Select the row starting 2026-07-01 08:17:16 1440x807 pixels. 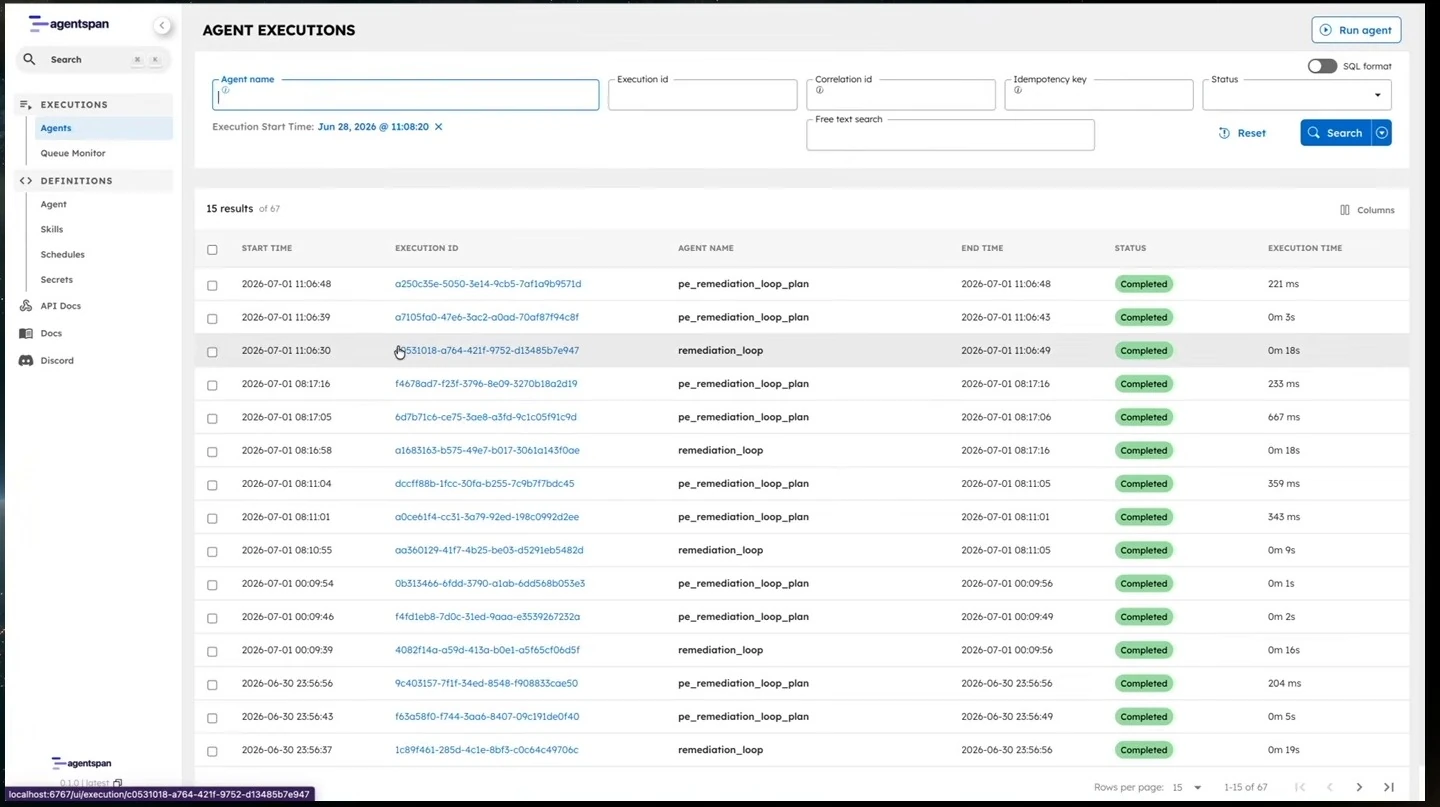click(212, 385)
